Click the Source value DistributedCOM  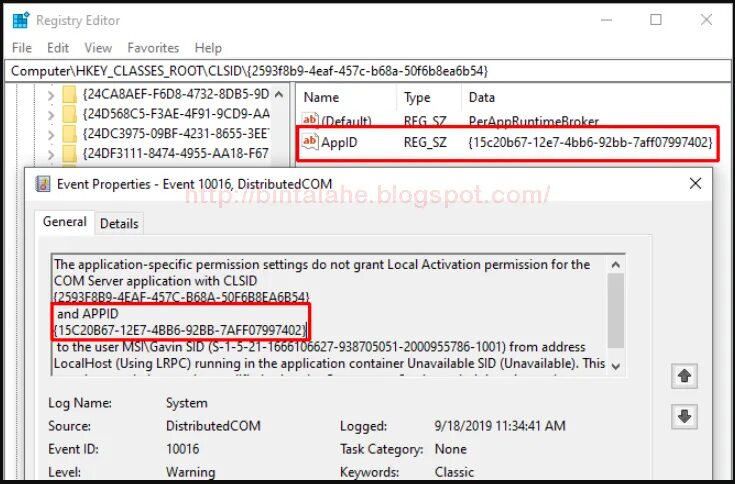click(213, 426)
